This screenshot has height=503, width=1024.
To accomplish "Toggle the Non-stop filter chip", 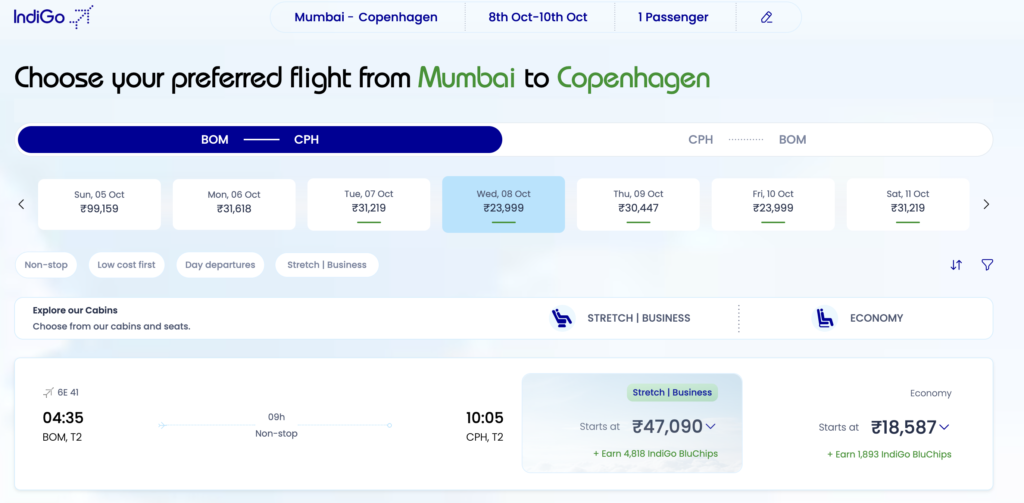I will 46,265.
